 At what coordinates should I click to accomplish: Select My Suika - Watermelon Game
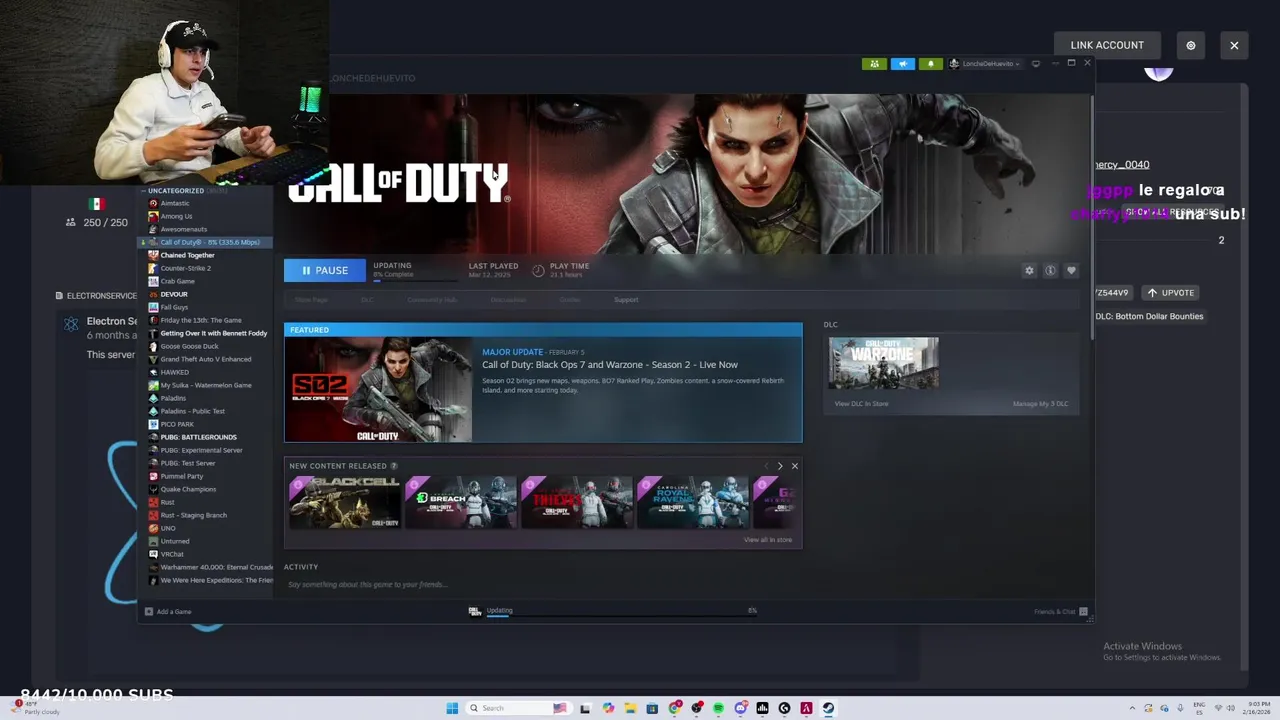tap(205, 385)
